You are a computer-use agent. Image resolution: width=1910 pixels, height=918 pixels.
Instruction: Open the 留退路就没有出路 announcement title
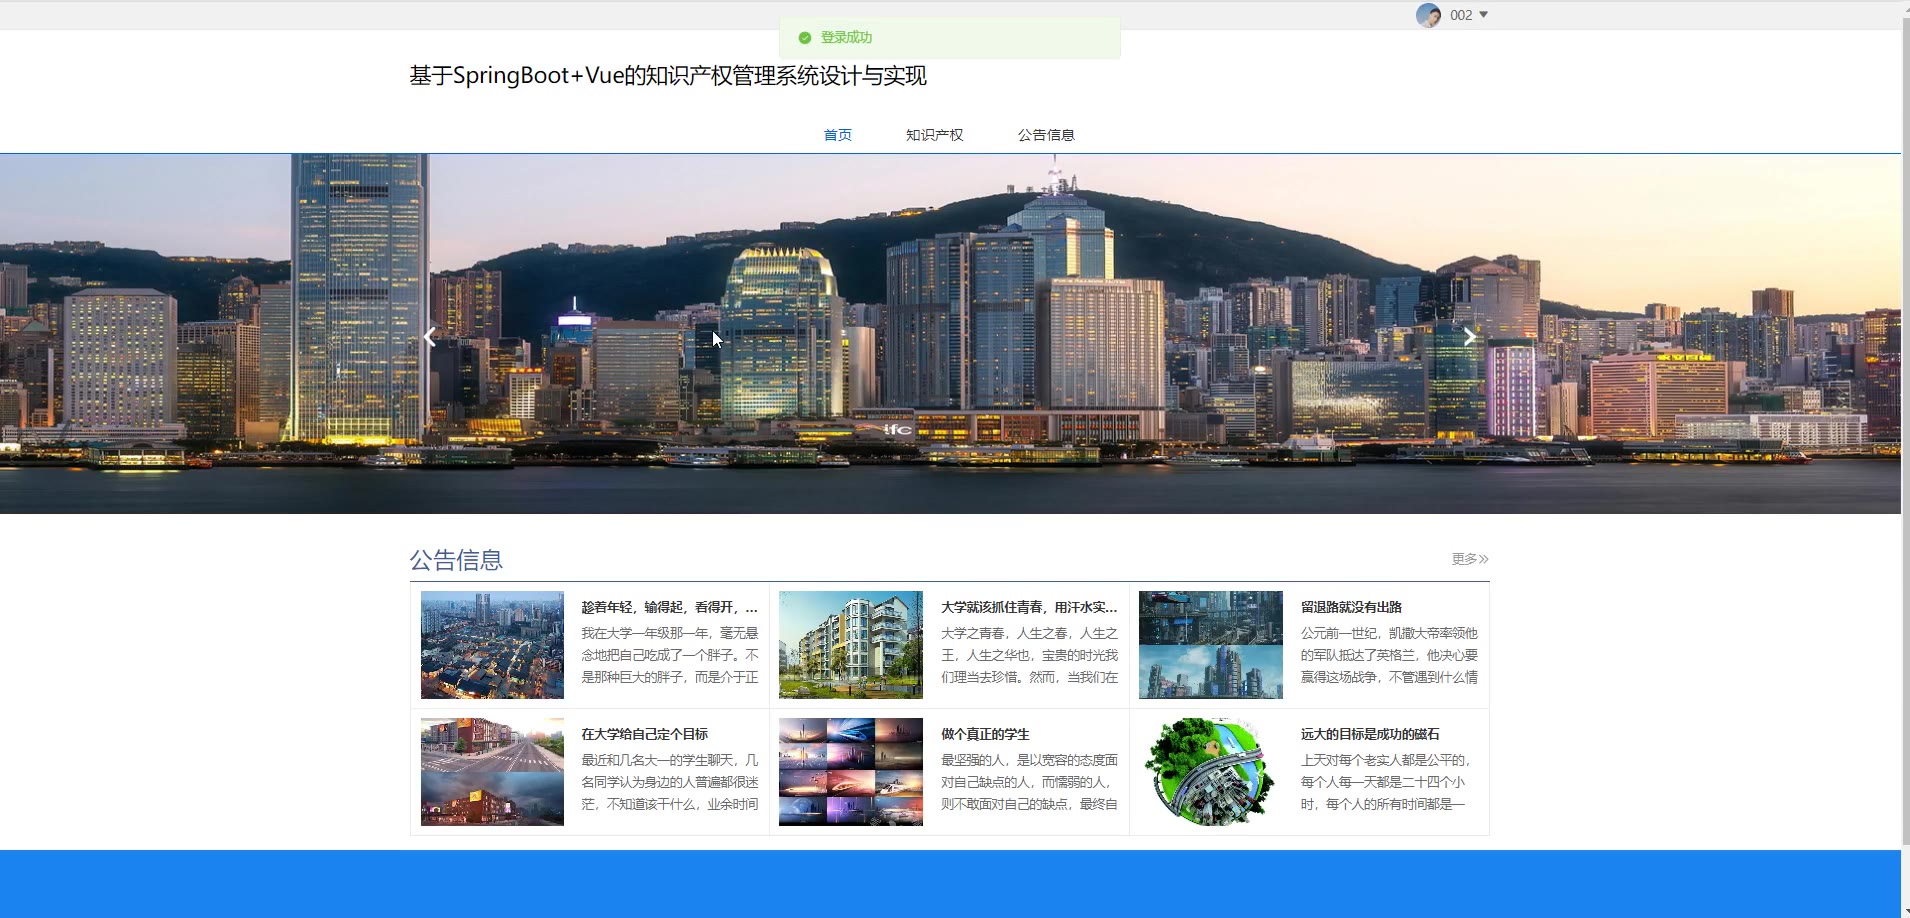point(1351,607)
